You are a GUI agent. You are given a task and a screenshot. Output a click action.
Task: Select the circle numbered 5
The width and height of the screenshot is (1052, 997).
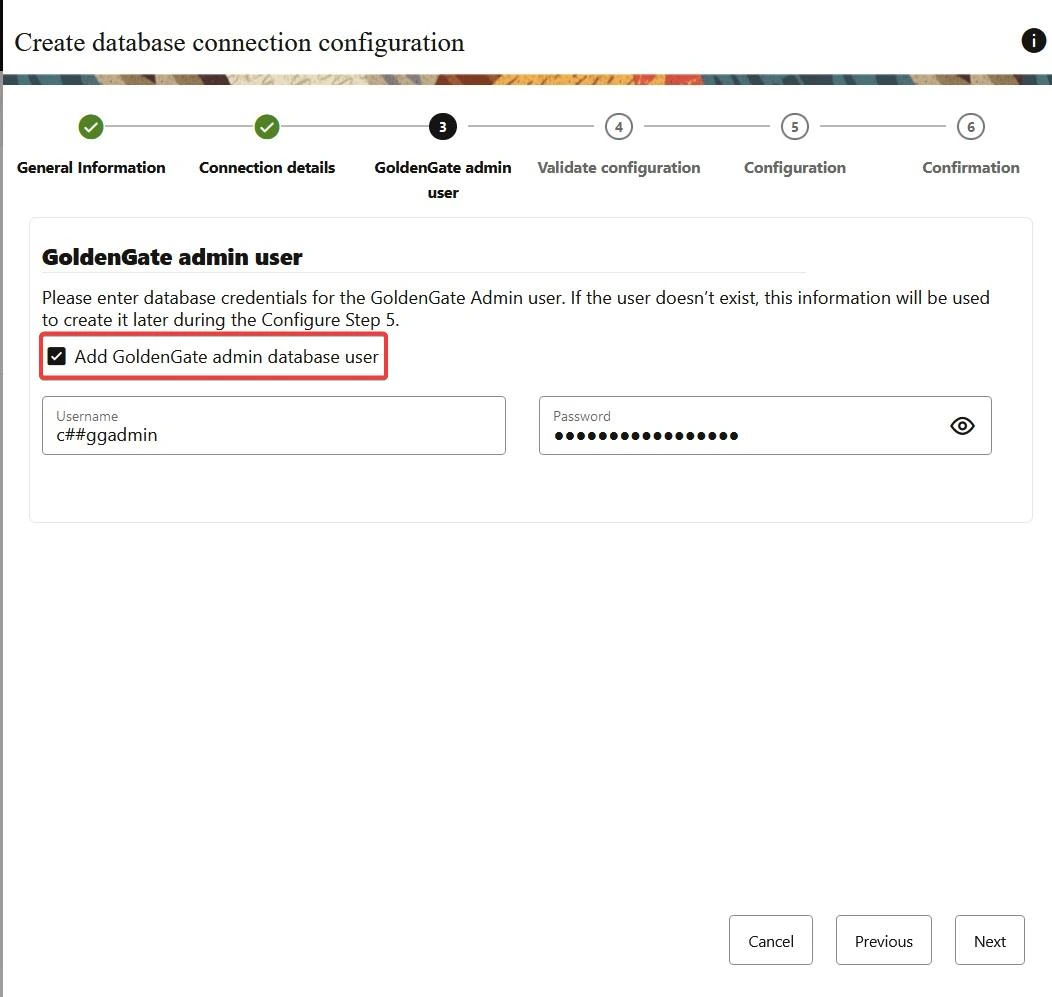tap(794, 127)
